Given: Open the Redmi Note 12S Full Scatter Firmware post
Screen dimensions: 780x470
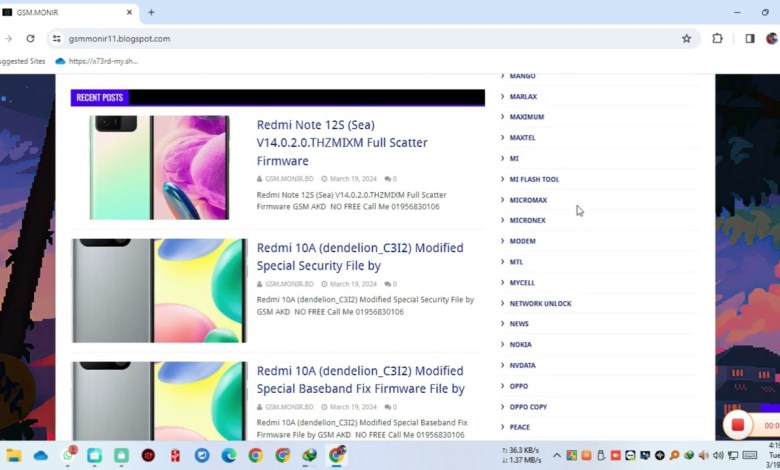Looking at the screenshot, I should [x=342, y=143].
